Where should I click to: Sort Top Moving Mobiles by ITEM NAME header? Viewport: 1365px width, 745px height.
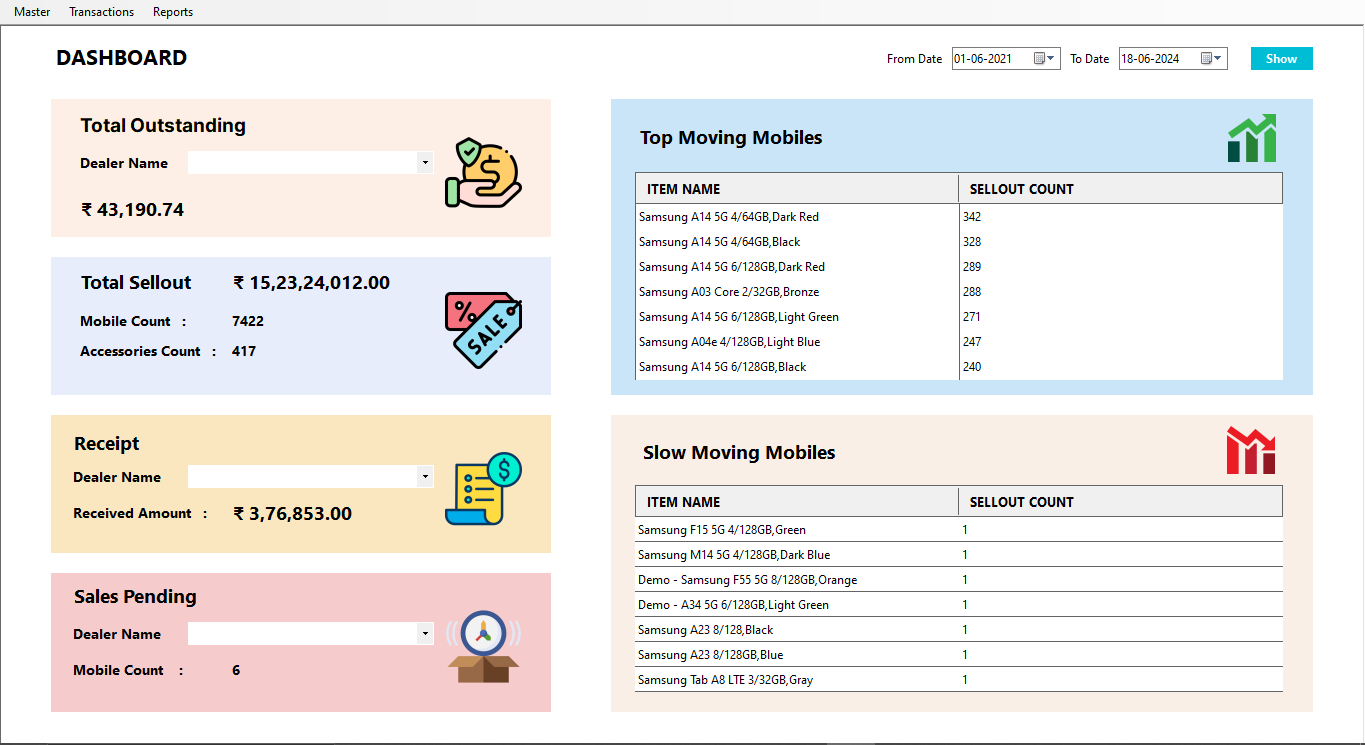[x=796, y=189]
